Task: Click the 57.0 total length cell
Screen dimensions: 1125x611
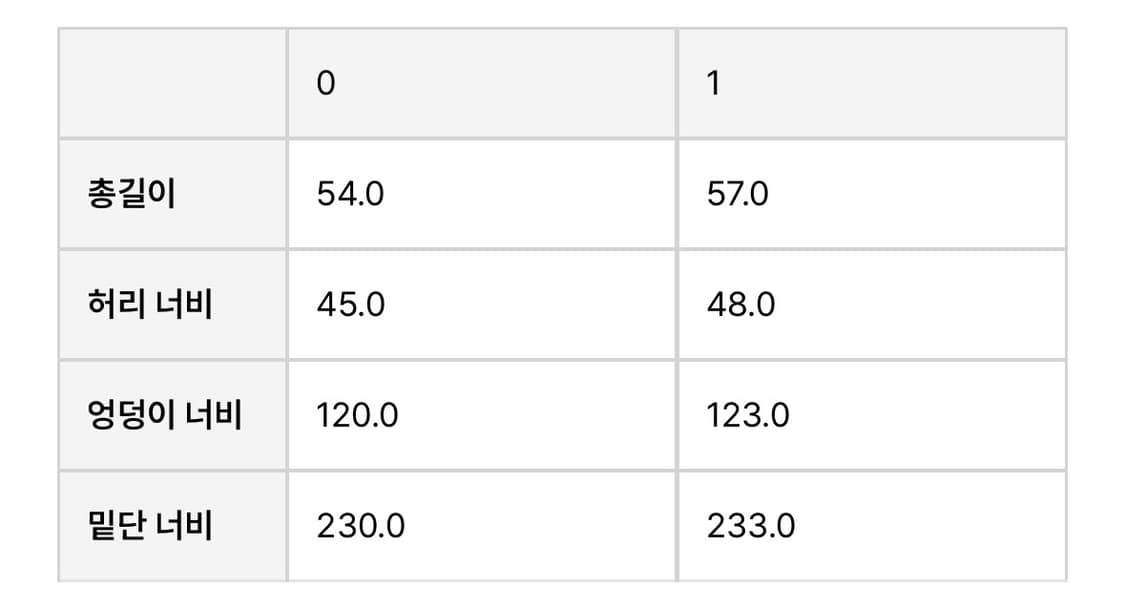Action: pyautogui.click(x=738, y=194)
